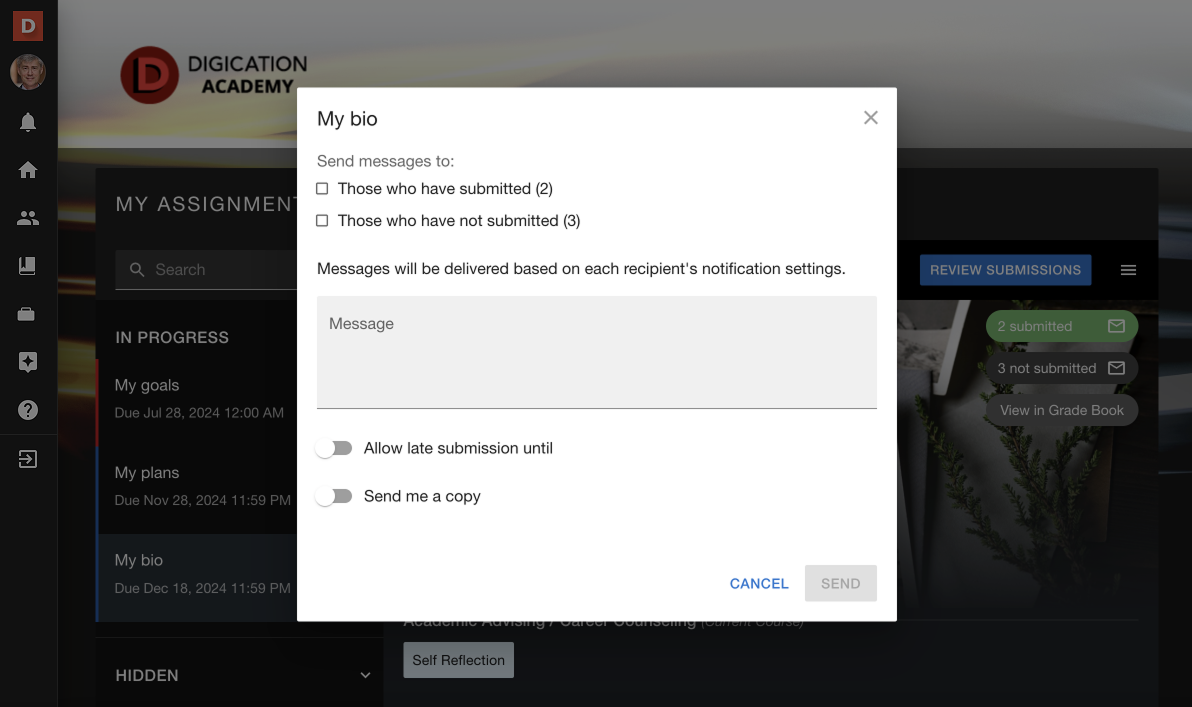Open user profile avatar

coord(28,72)
